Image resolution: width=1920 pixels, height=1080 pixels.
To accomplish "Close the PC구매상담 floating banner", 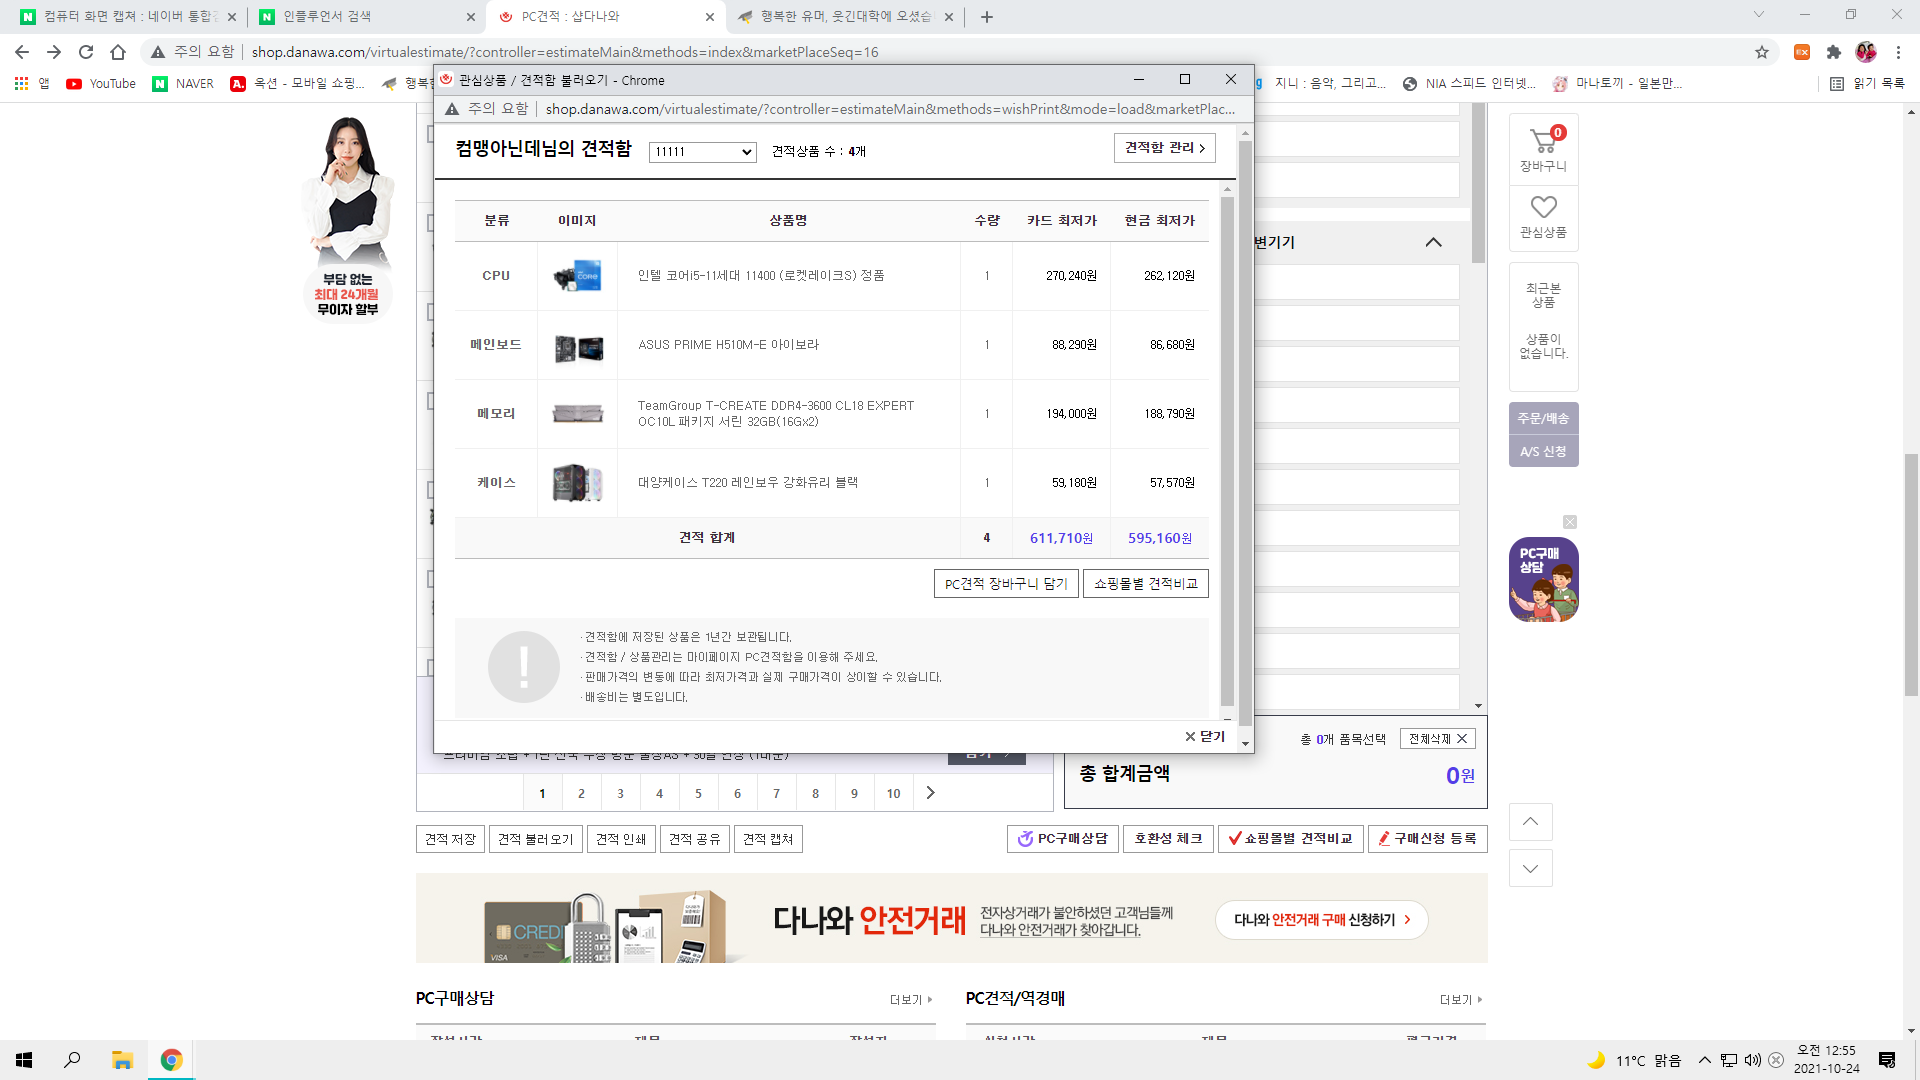I will coord(1570,522).
